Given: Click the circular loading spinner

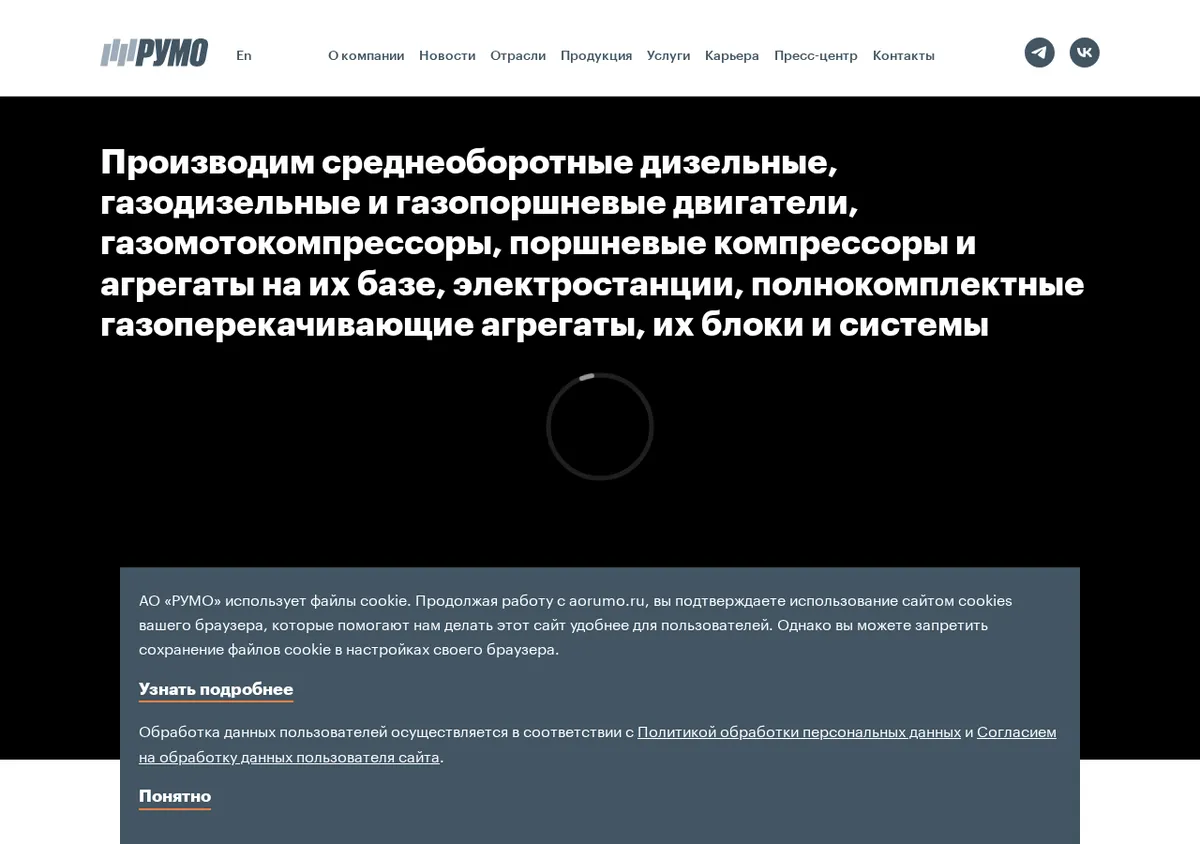Looking at the screenshot, I should tap(600, 427).
